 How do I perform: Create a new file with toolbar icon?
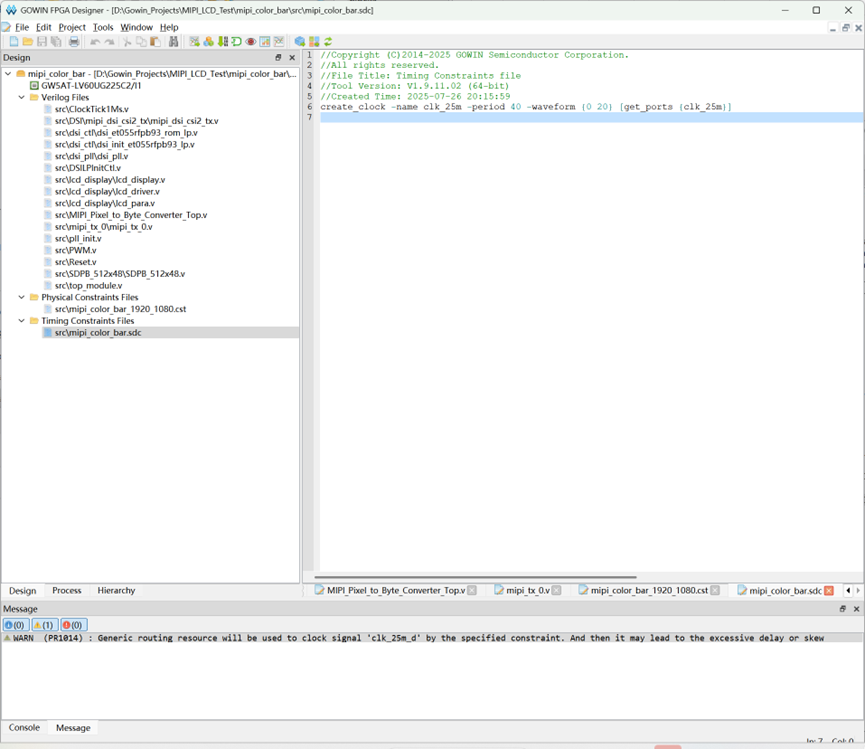pos(14,41)
